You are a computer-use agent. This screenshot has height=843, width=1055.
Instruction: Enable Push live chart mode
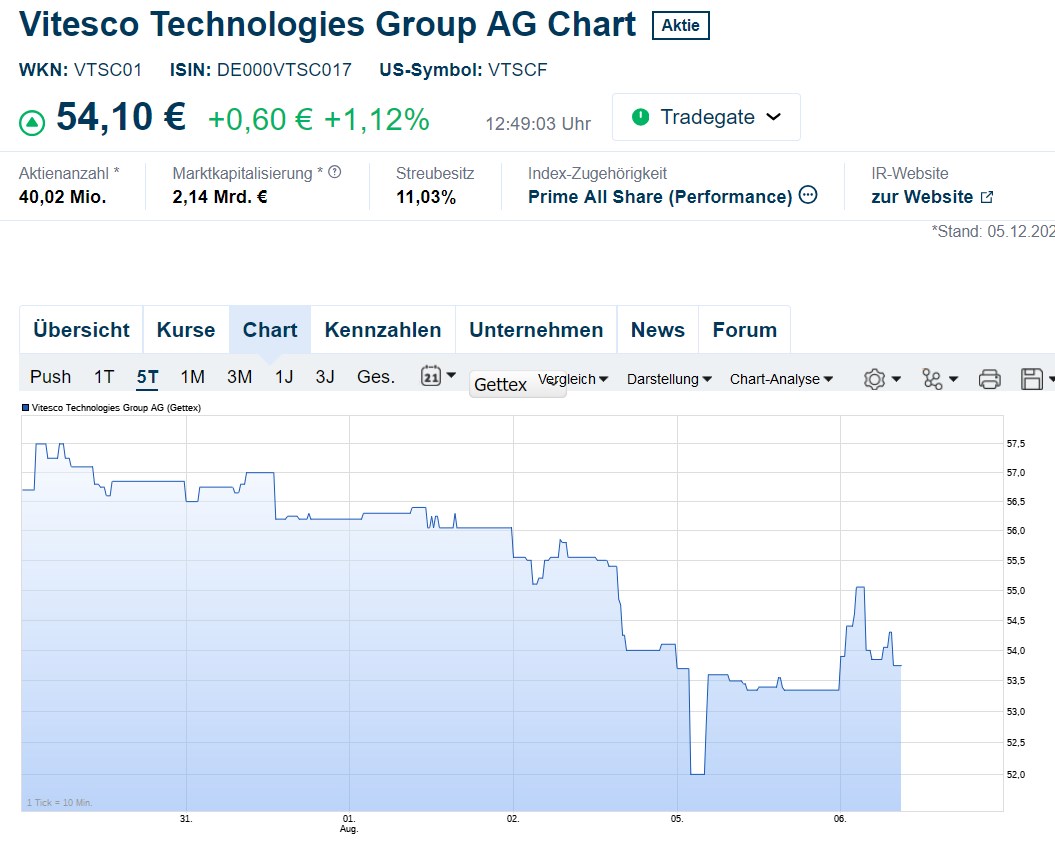[x=50, y=377]
